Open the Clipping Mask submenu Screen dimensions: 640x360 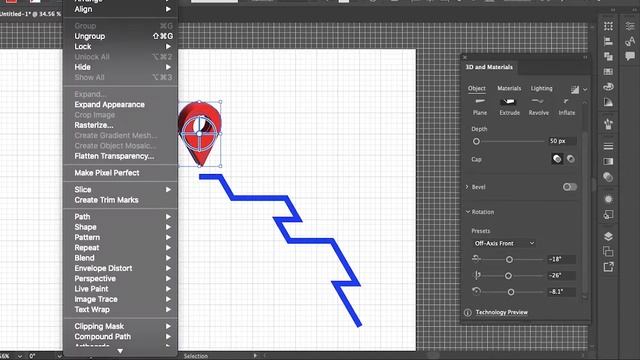(121, 326)
